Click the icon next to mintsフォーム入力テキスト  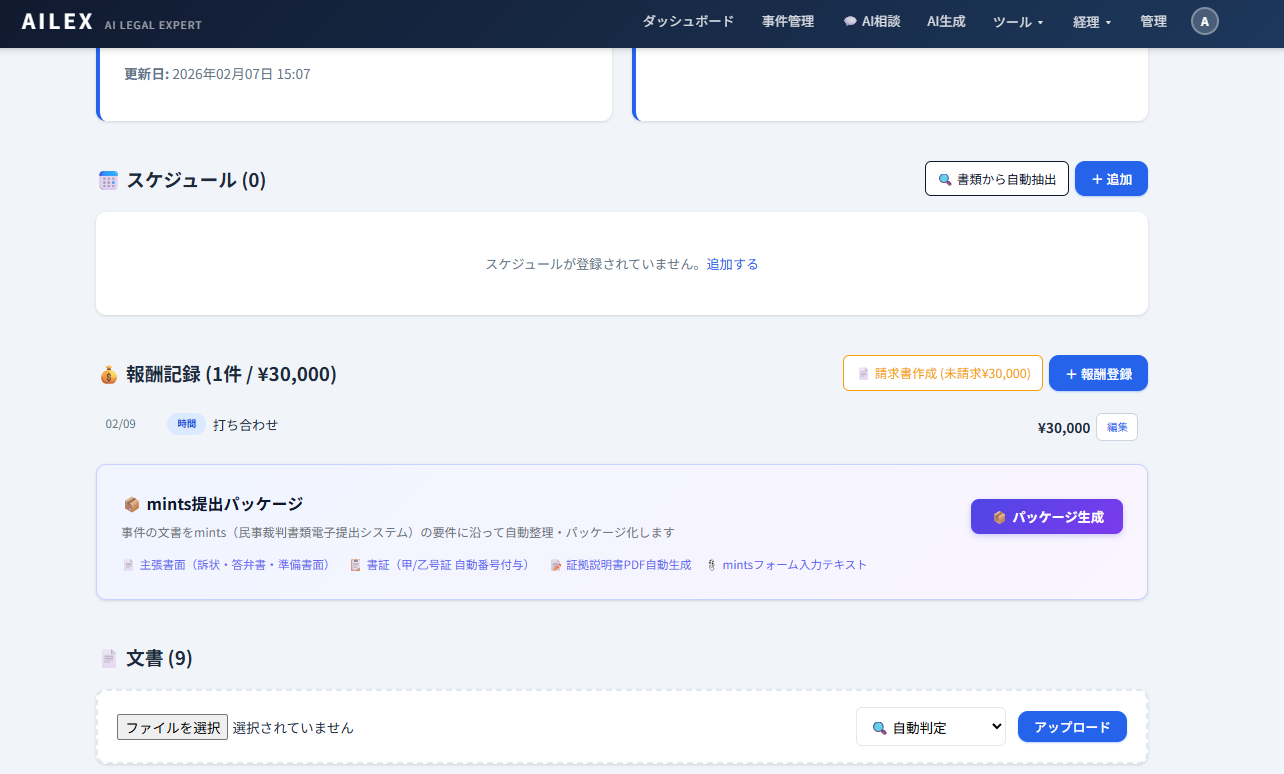[711, 565]
